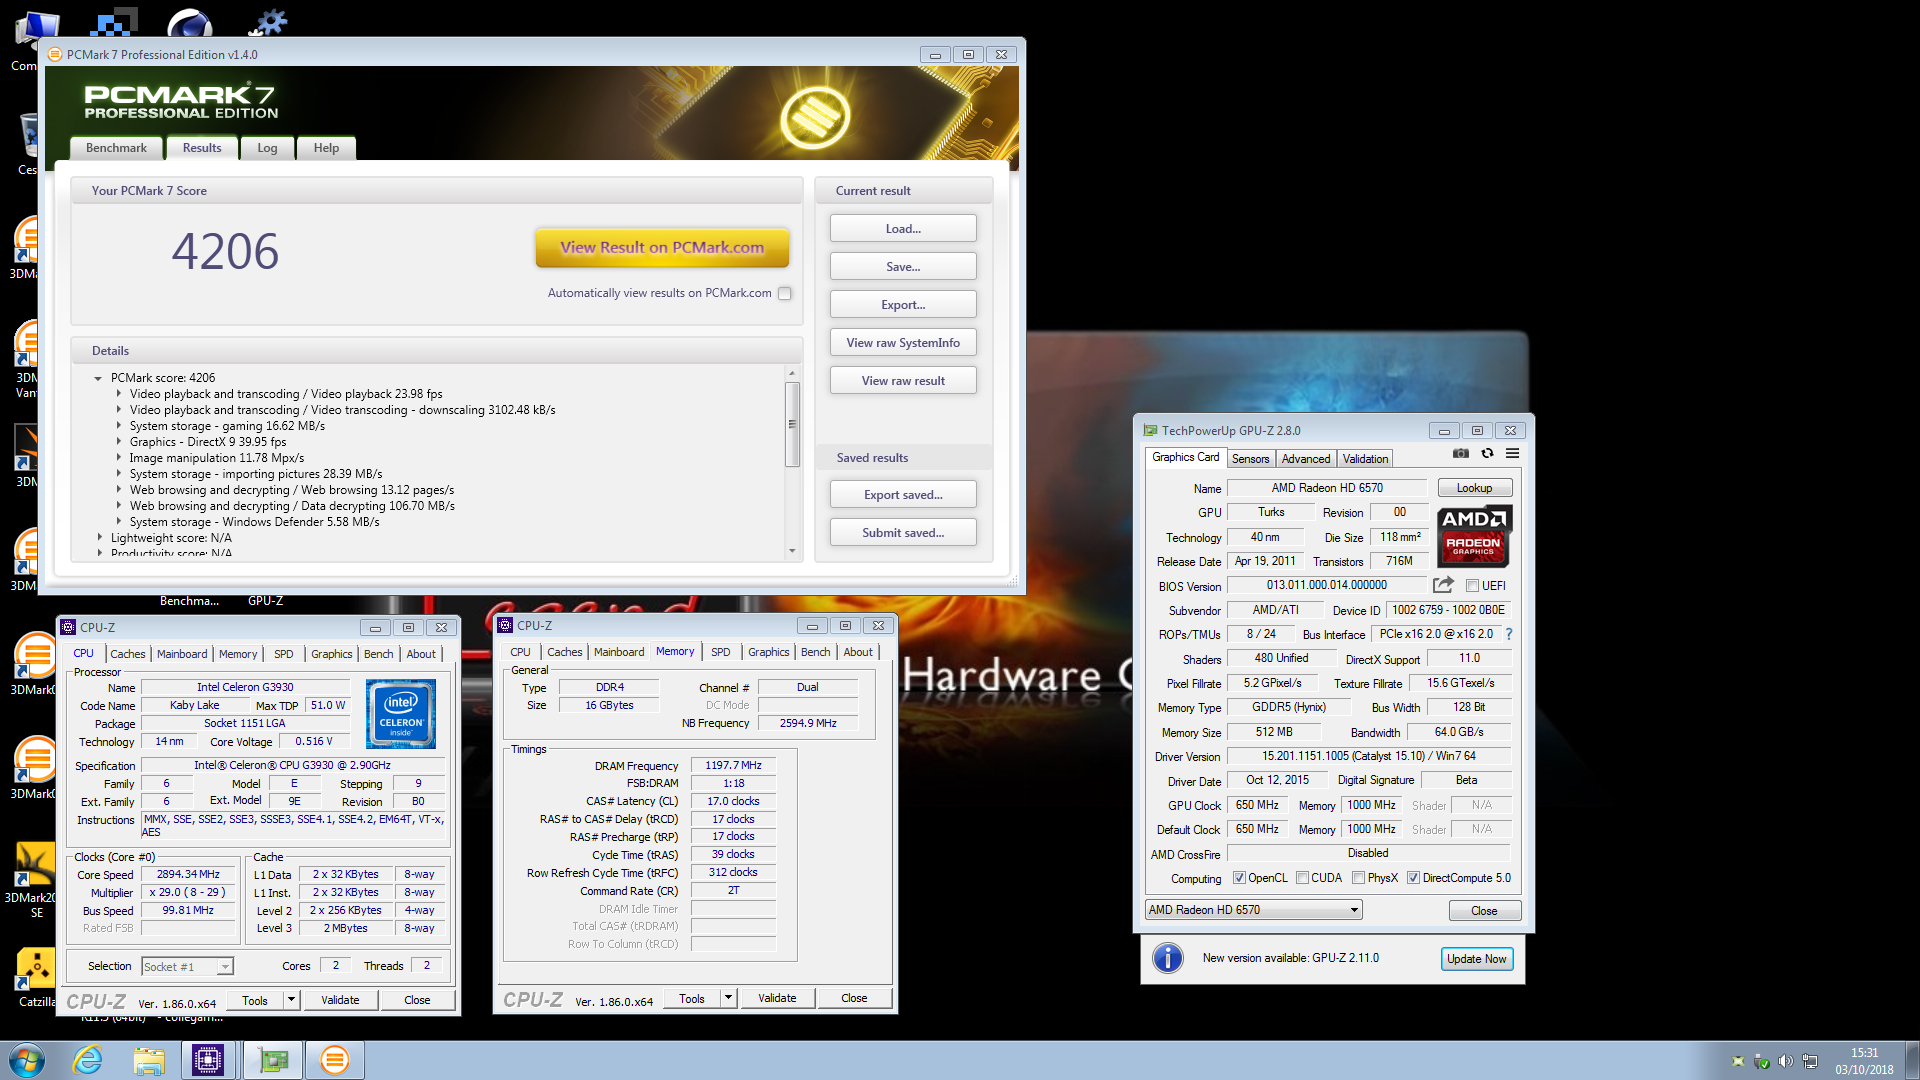Click the PCMark 7 title bar icon
Viewport: 1920px width, 1080px height.
click(x=55, y=55)
